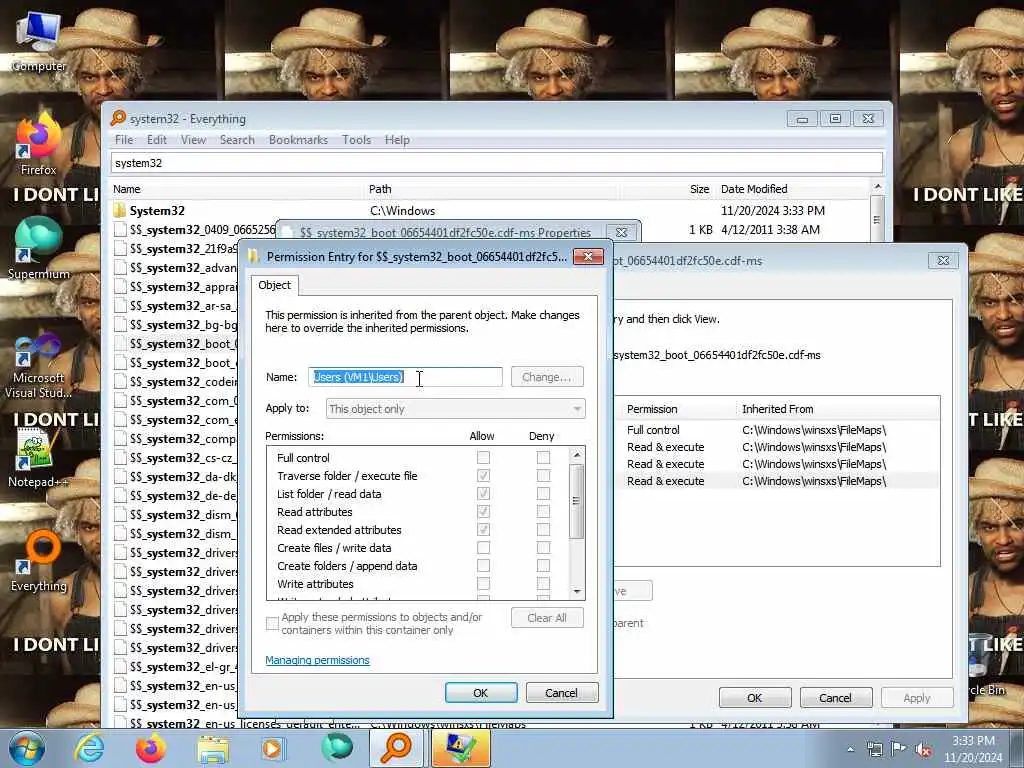The width and height of the screenshot is (1024, 768).
Task: Click the Windows Start orb
Action: coord(26,748)
